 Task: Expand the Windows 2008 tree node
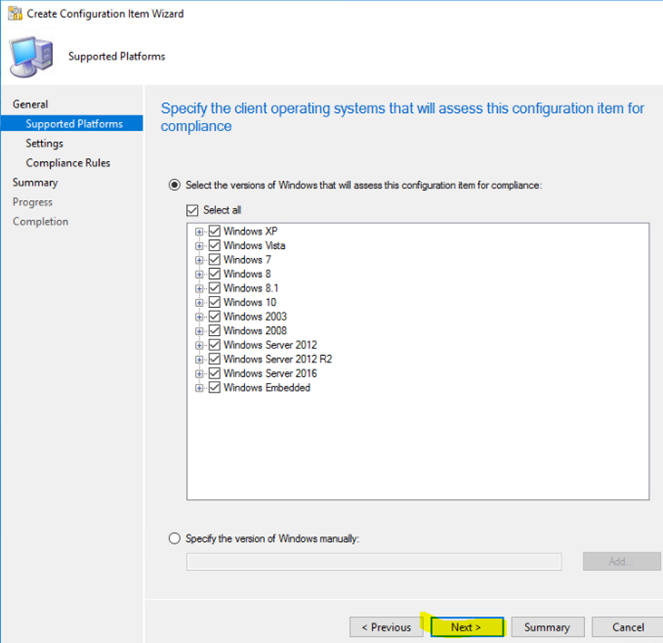click(x=199, y=331)
